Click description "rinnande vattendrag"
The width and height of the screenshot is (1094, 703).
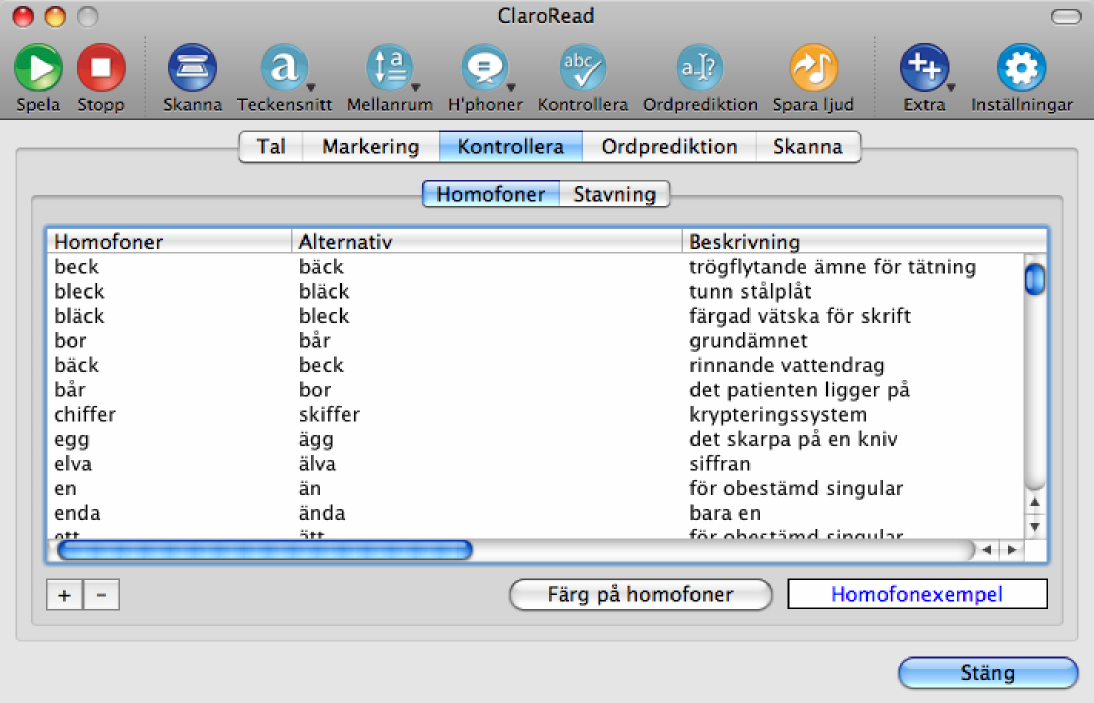[787, 365]
